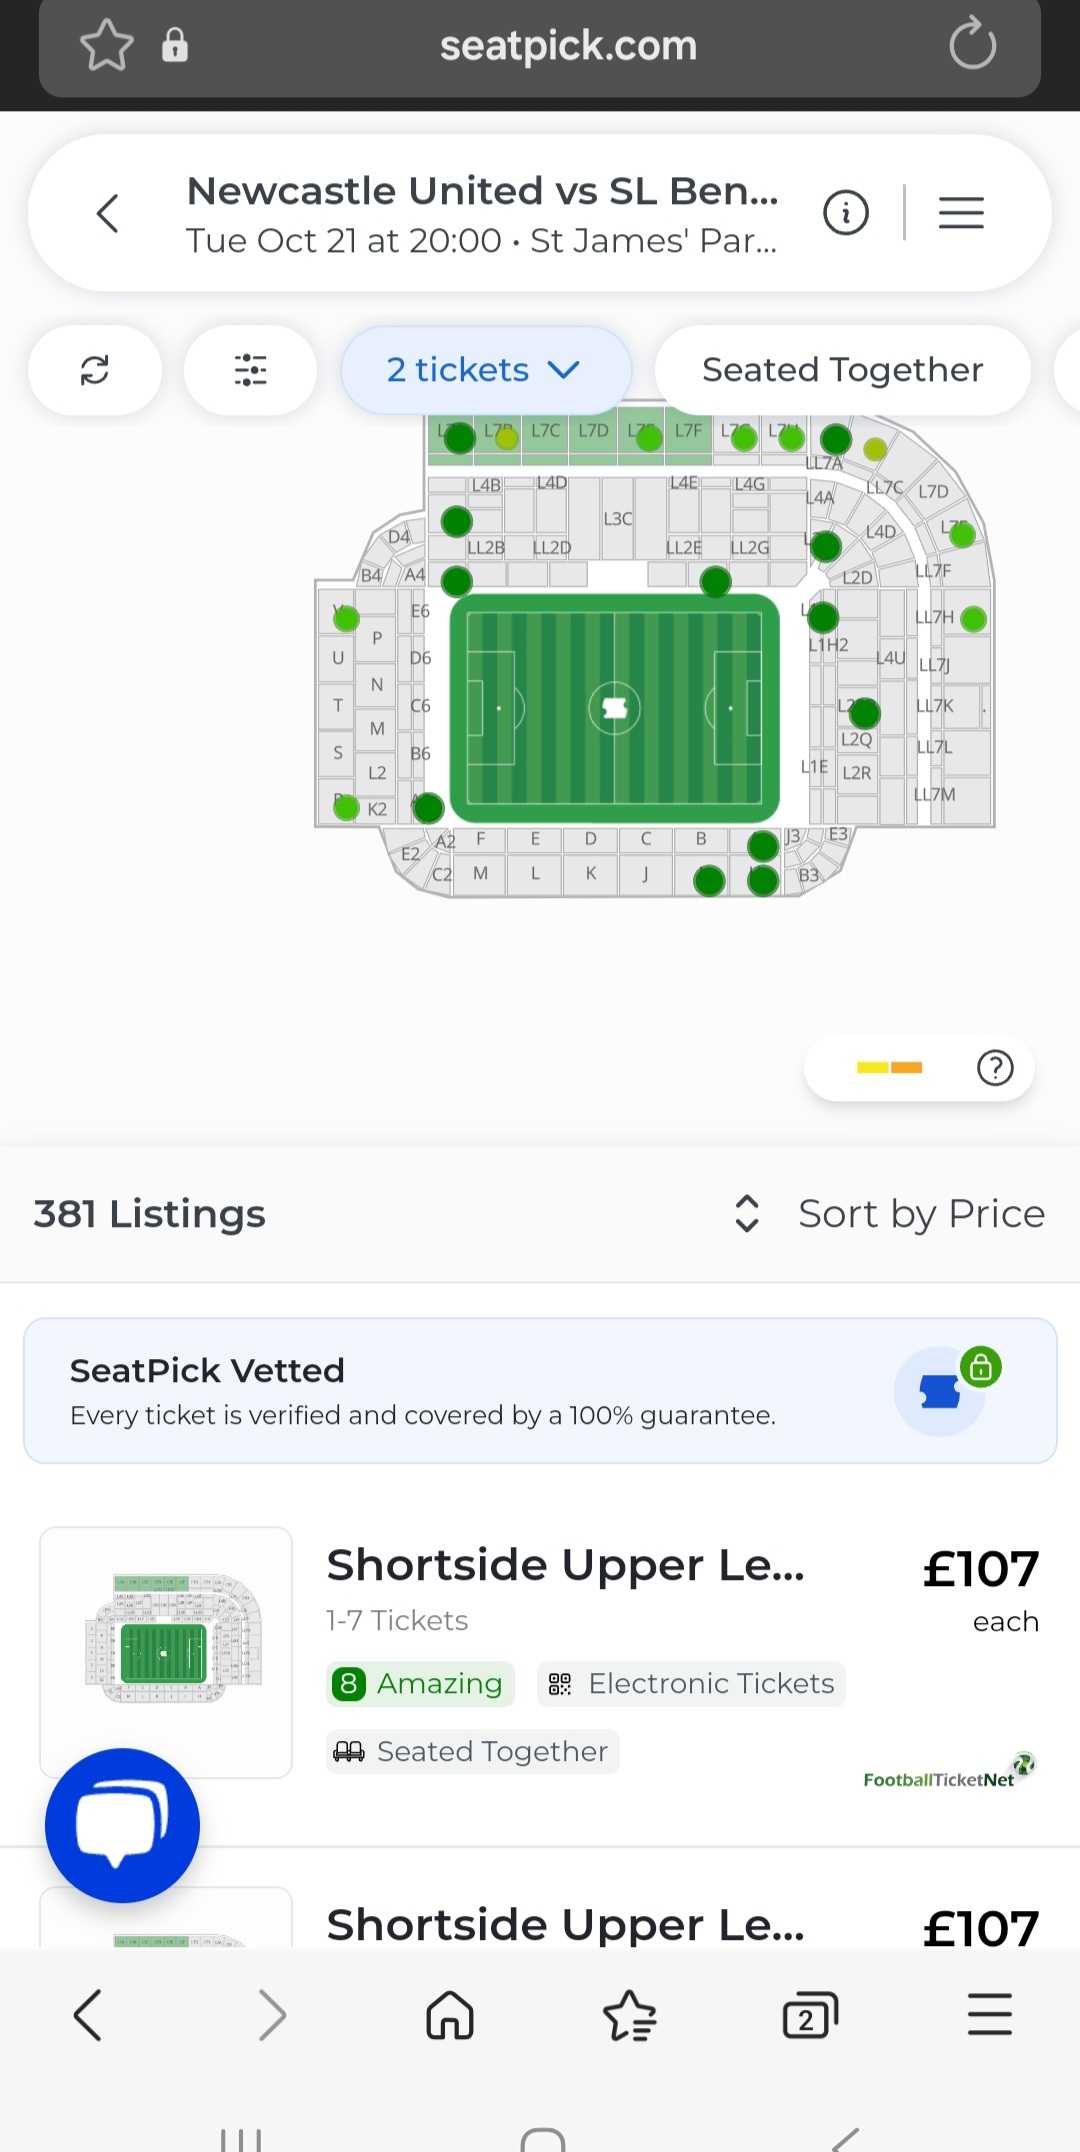
Task: Open the filters sliders chip
Action: point(250,370)
